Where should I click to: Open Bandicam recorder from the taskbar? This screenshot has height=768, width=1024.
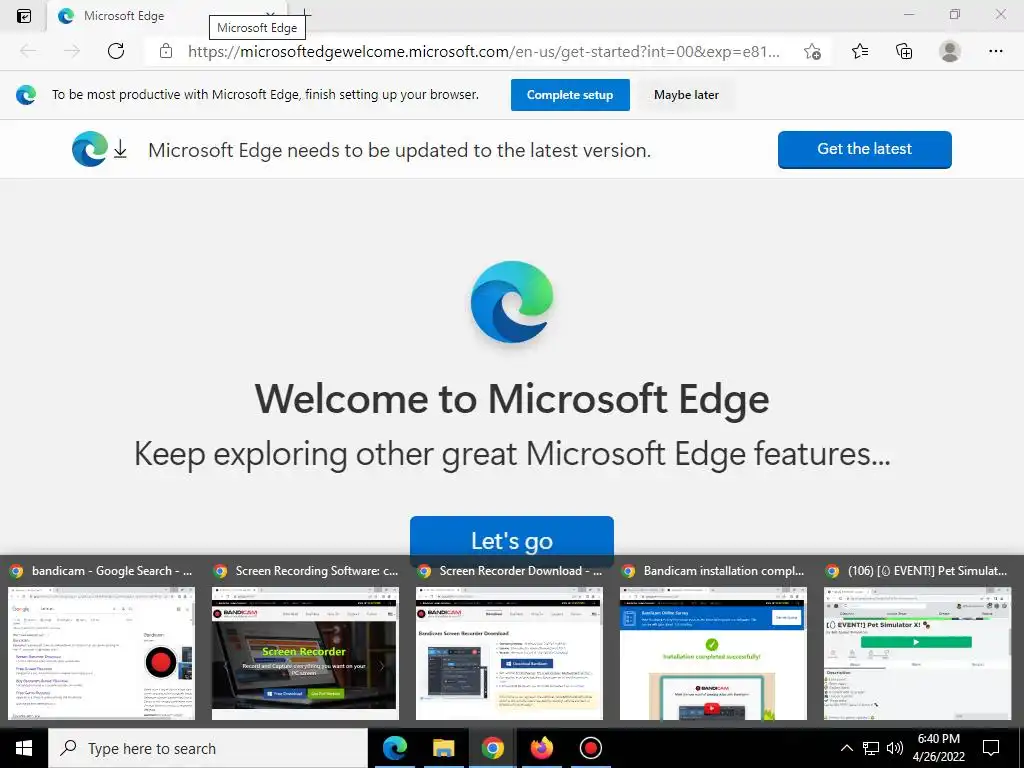(590, 748)
